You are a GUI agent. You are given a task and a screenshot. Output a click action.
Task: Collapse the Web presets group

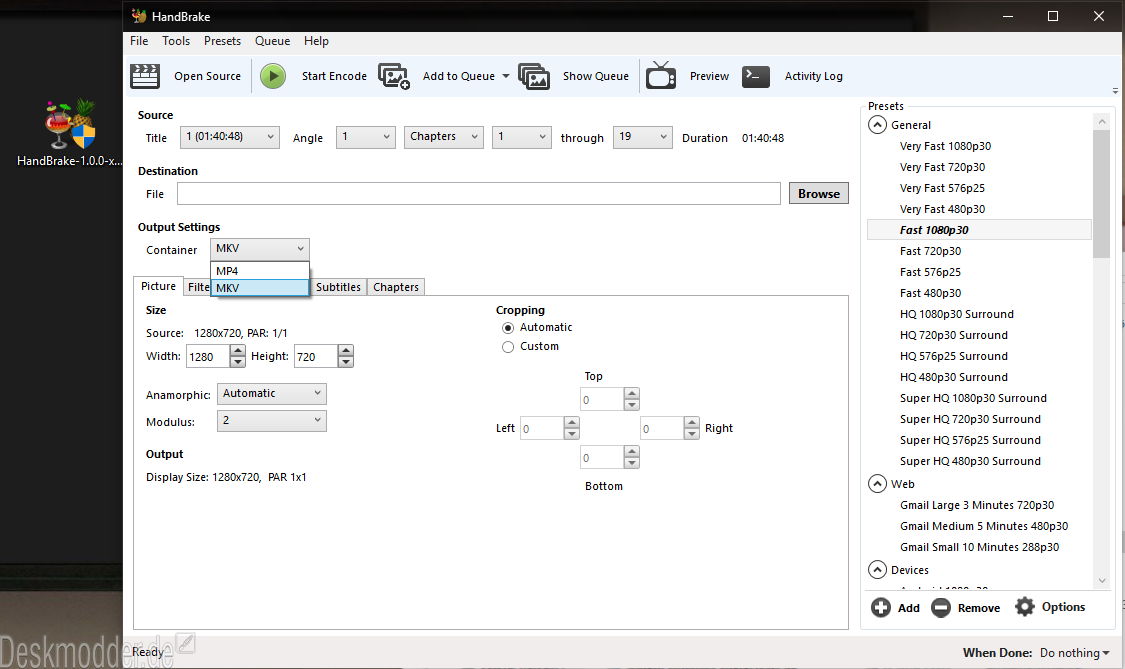pos(877,484)
